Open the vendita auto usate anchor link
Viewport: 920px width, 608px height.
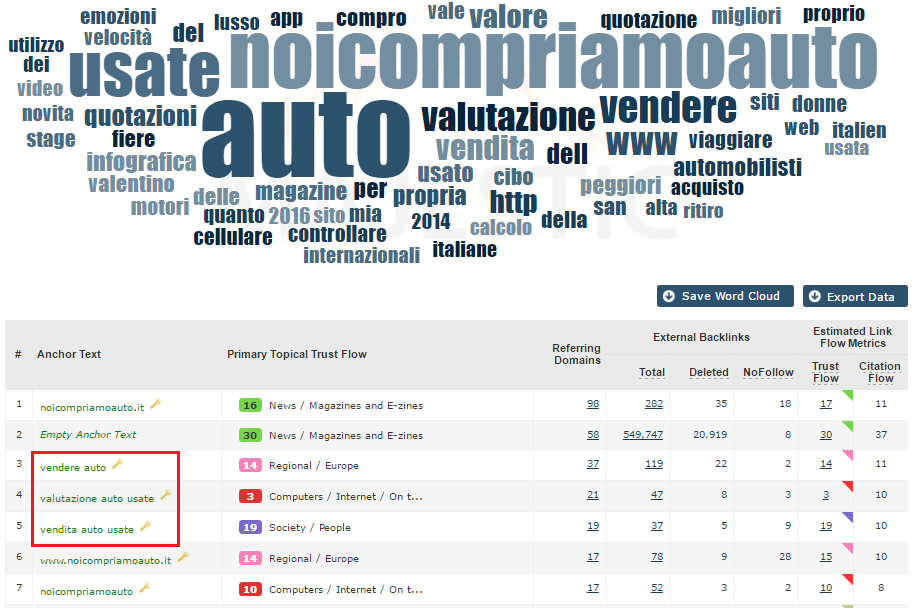coord(87,529)
